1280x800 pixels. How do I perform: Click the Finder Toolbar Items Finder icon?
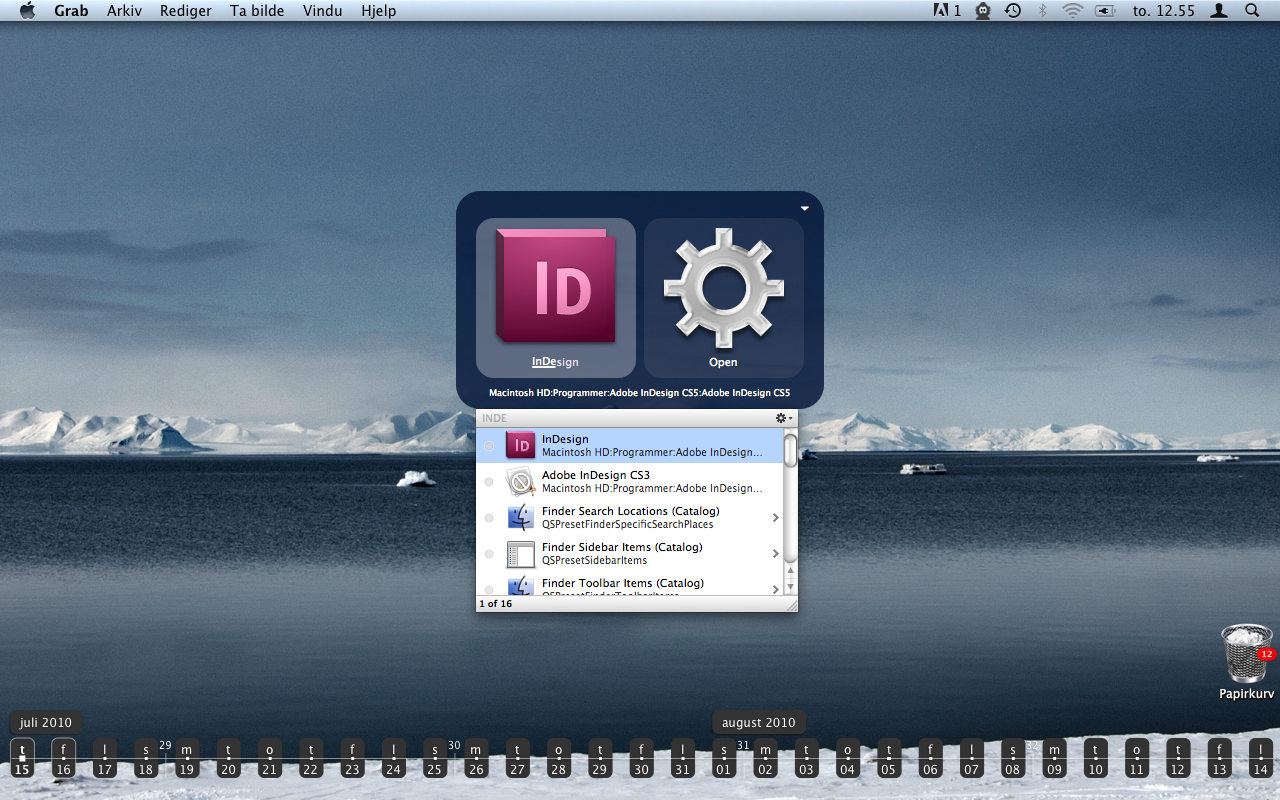coord(520,586)
